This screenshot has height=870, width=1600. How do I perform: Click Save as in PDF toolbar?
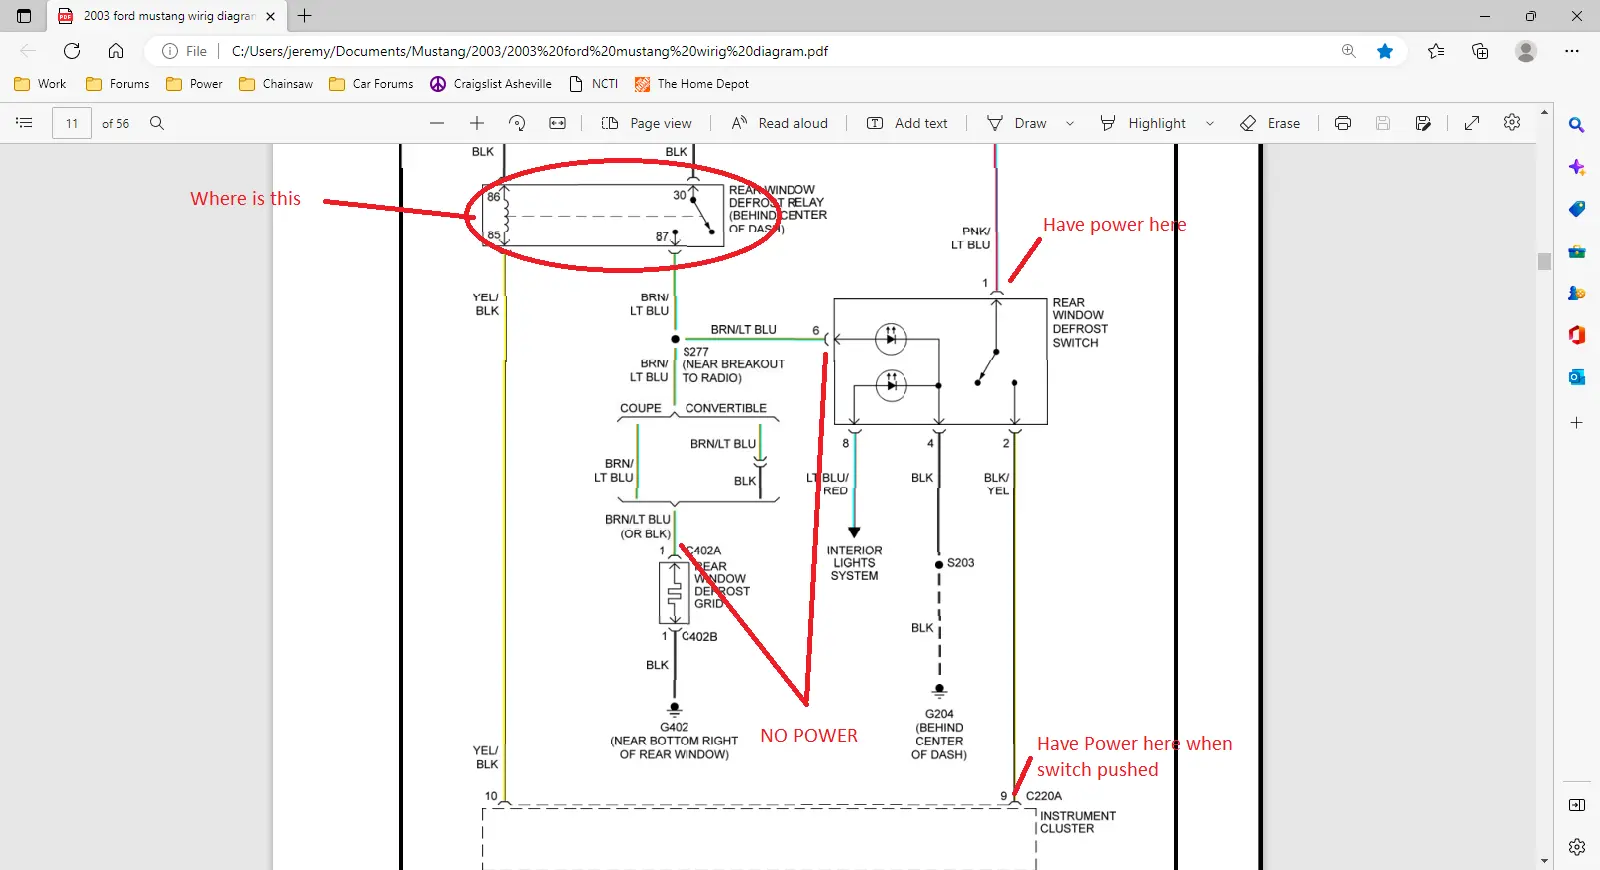coord(1423,123)
